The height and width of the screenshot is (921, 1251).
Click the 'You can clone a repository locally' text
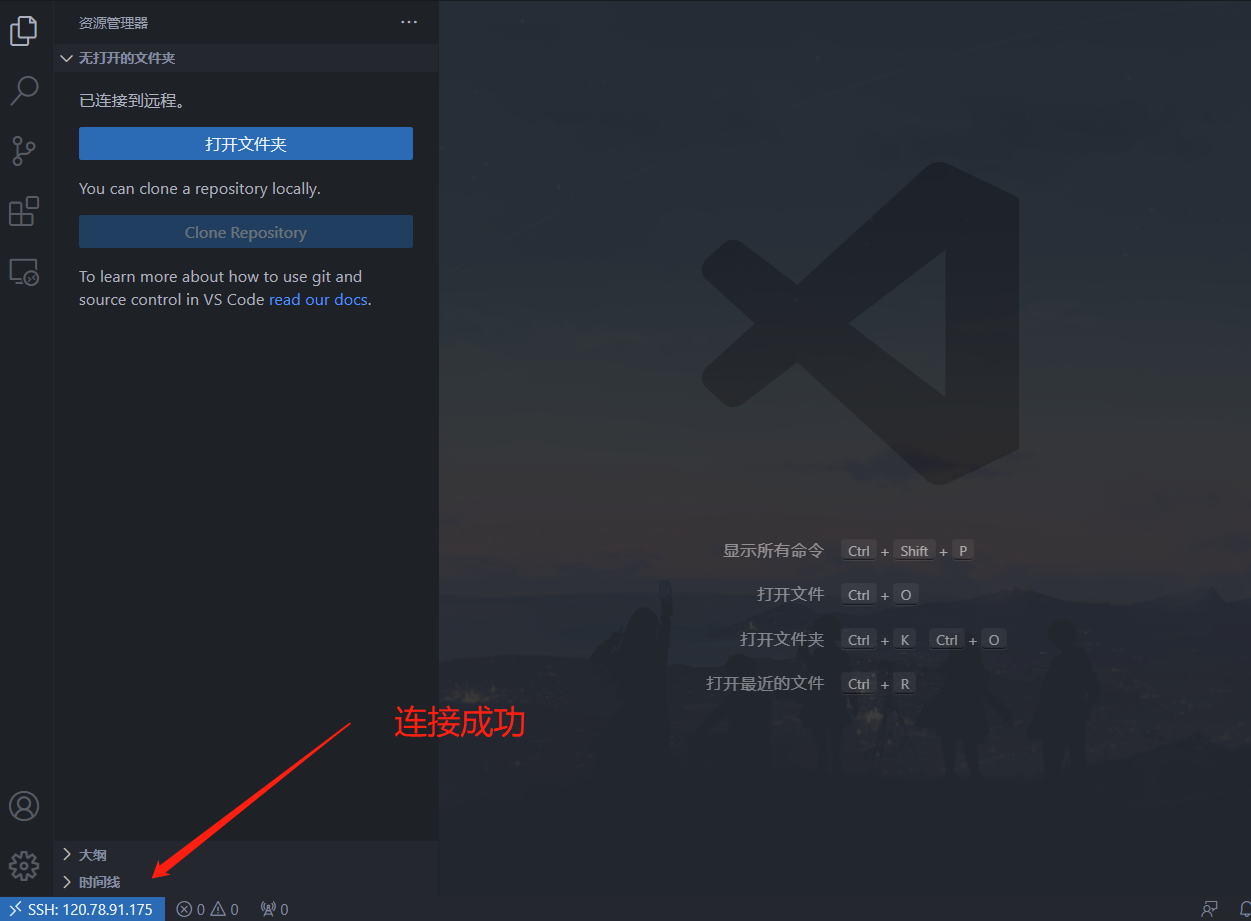point(200,188)
